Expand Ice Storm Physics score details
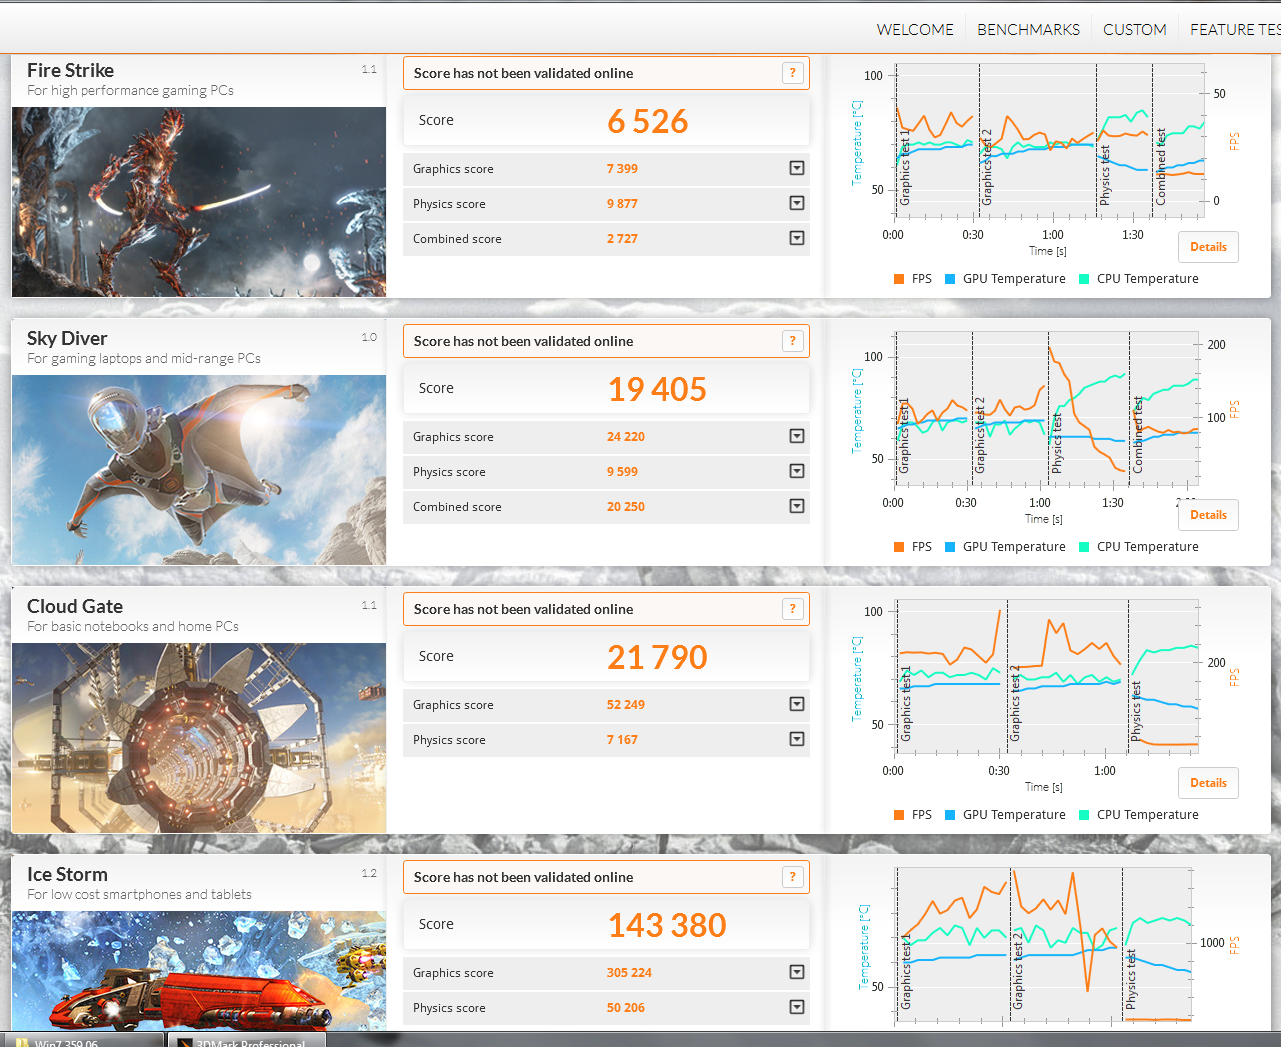Screen dimensions: 1281x1047 [x=797, y=1007]
